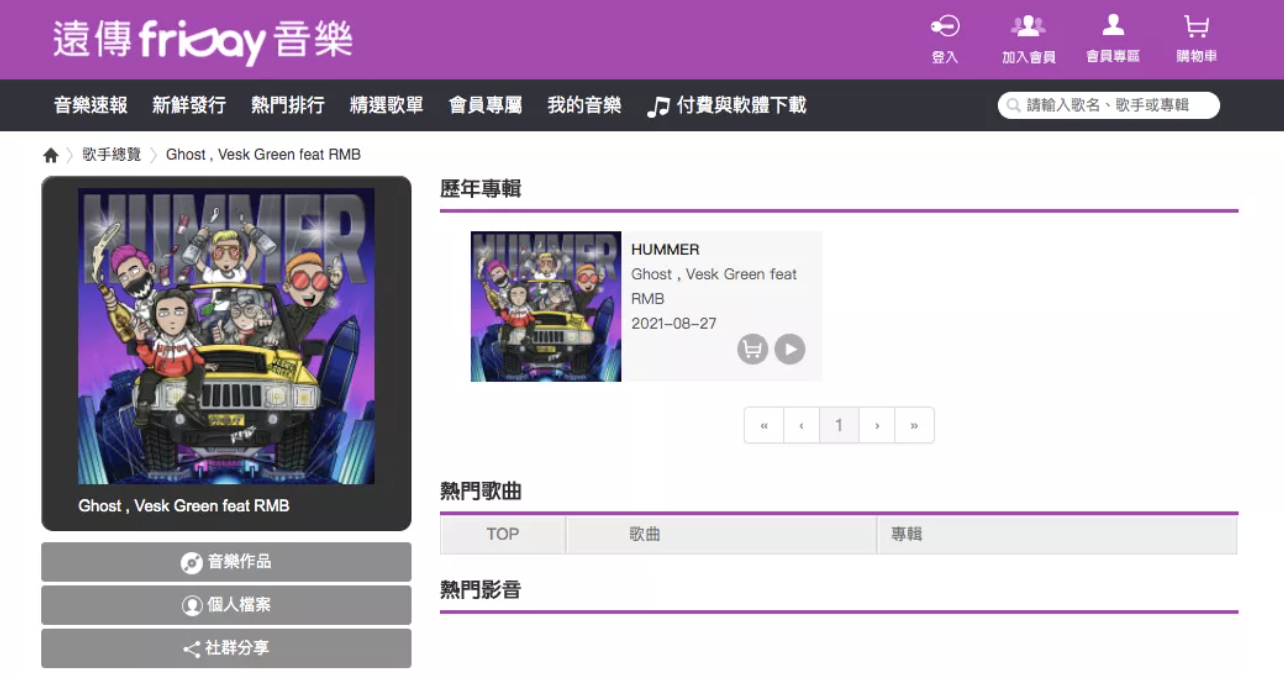Jump to last page in pagination

click(x=914, y=425)
